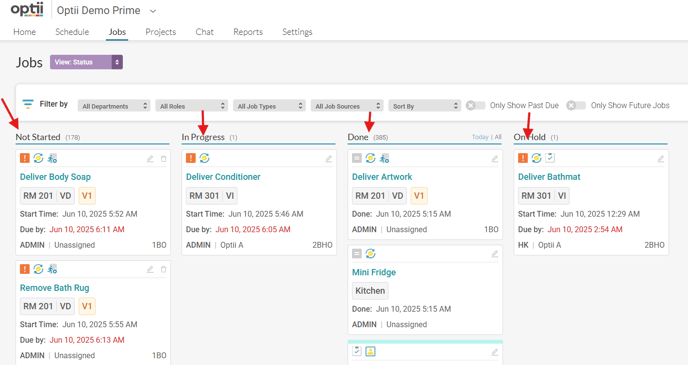Edit the Mini Fridge job
The width and height of the screenshot is (688, 365).
[494, 254]
